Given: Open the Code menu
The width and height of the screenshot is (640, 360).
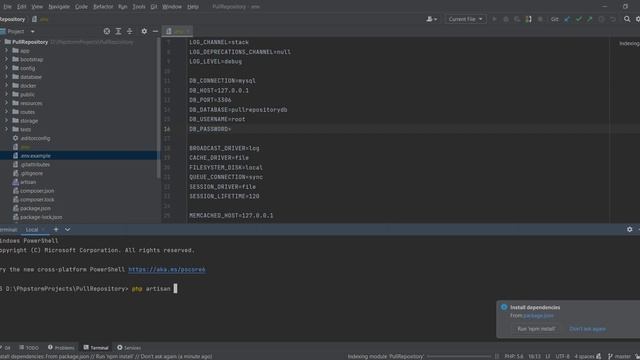Looking at the screenshot, I should pyautogui.click(x=81, y=7).
